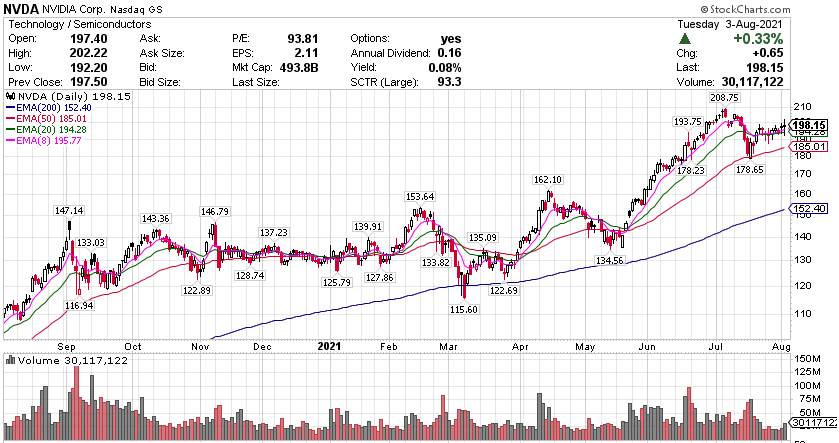Image resolution: width=839 pixels, height=443 pixels.
Task: Click the Tuesday 3-Aug-2021 date text
Action: pyautogui.click(x=730, y=24)
